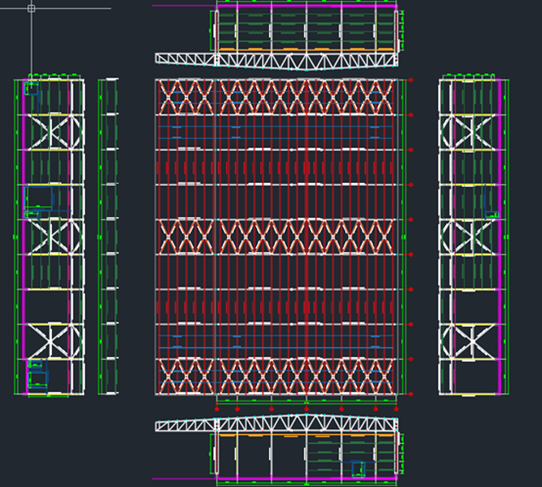
Task: Click lowest red grid marker right of plan
Action: pos(411,394)
